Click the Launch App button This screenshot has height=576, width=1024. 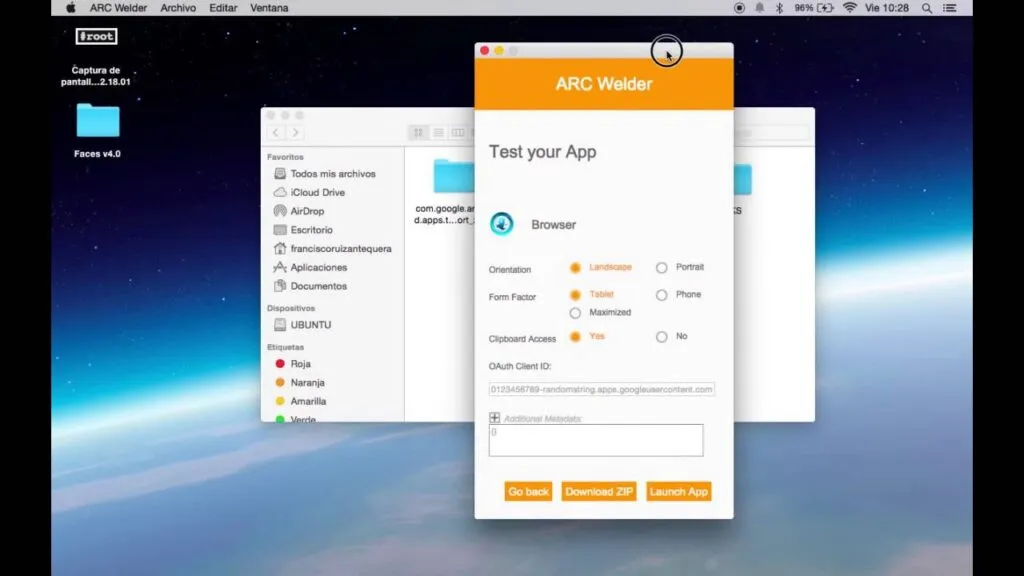click(x=679, y=491)
